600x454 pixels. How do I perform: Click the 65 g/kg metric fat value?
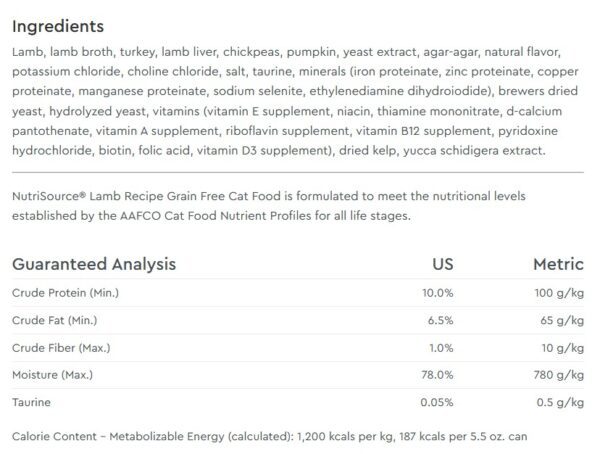(562, 321)
